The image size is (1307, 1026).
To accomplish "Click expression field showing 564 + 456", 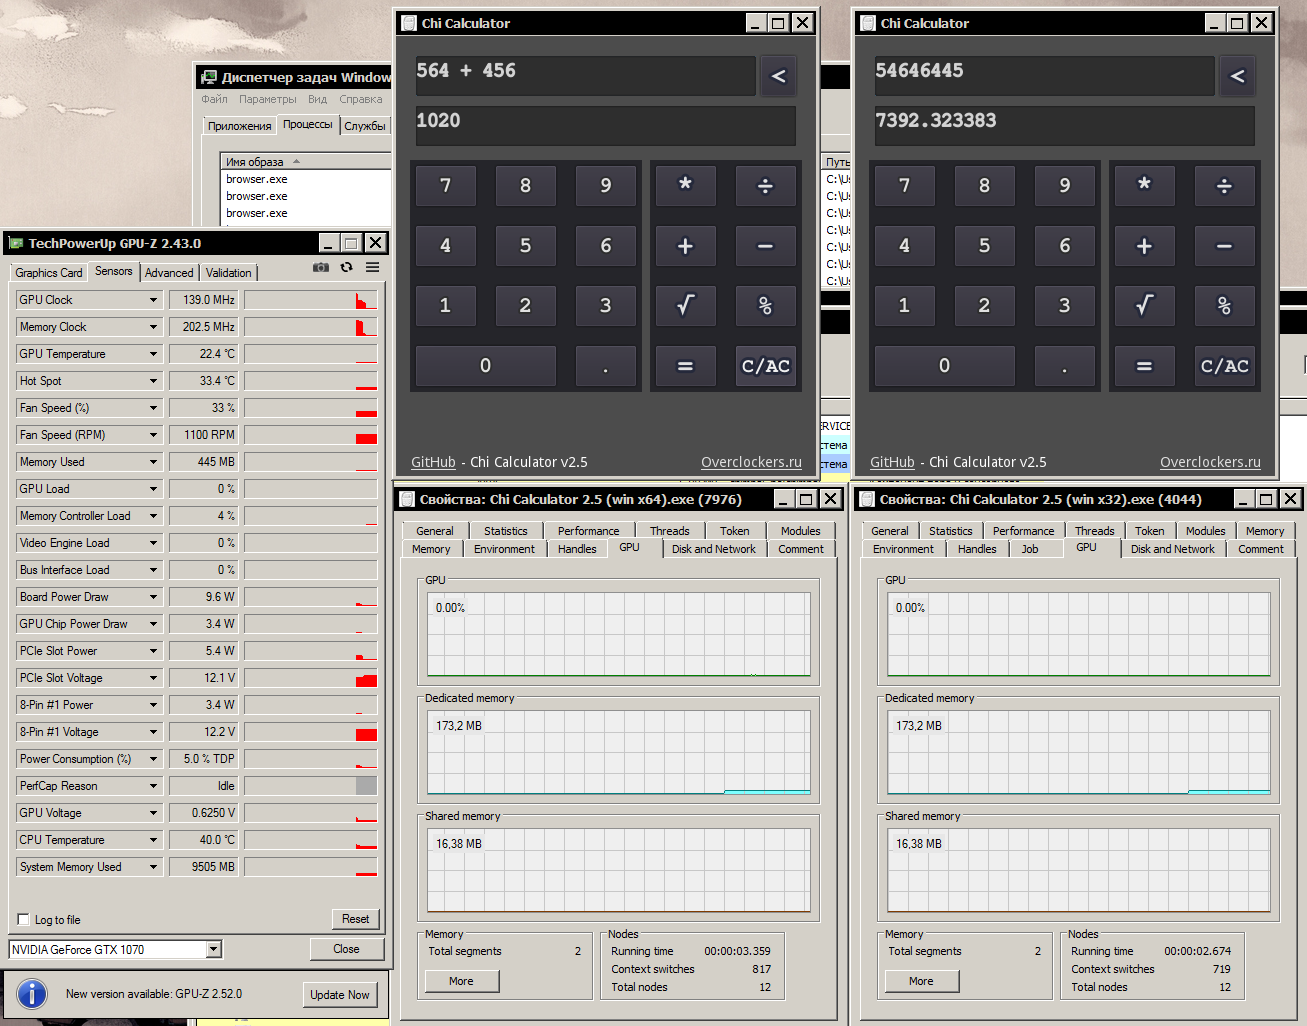I will click(x=585, y=76).
